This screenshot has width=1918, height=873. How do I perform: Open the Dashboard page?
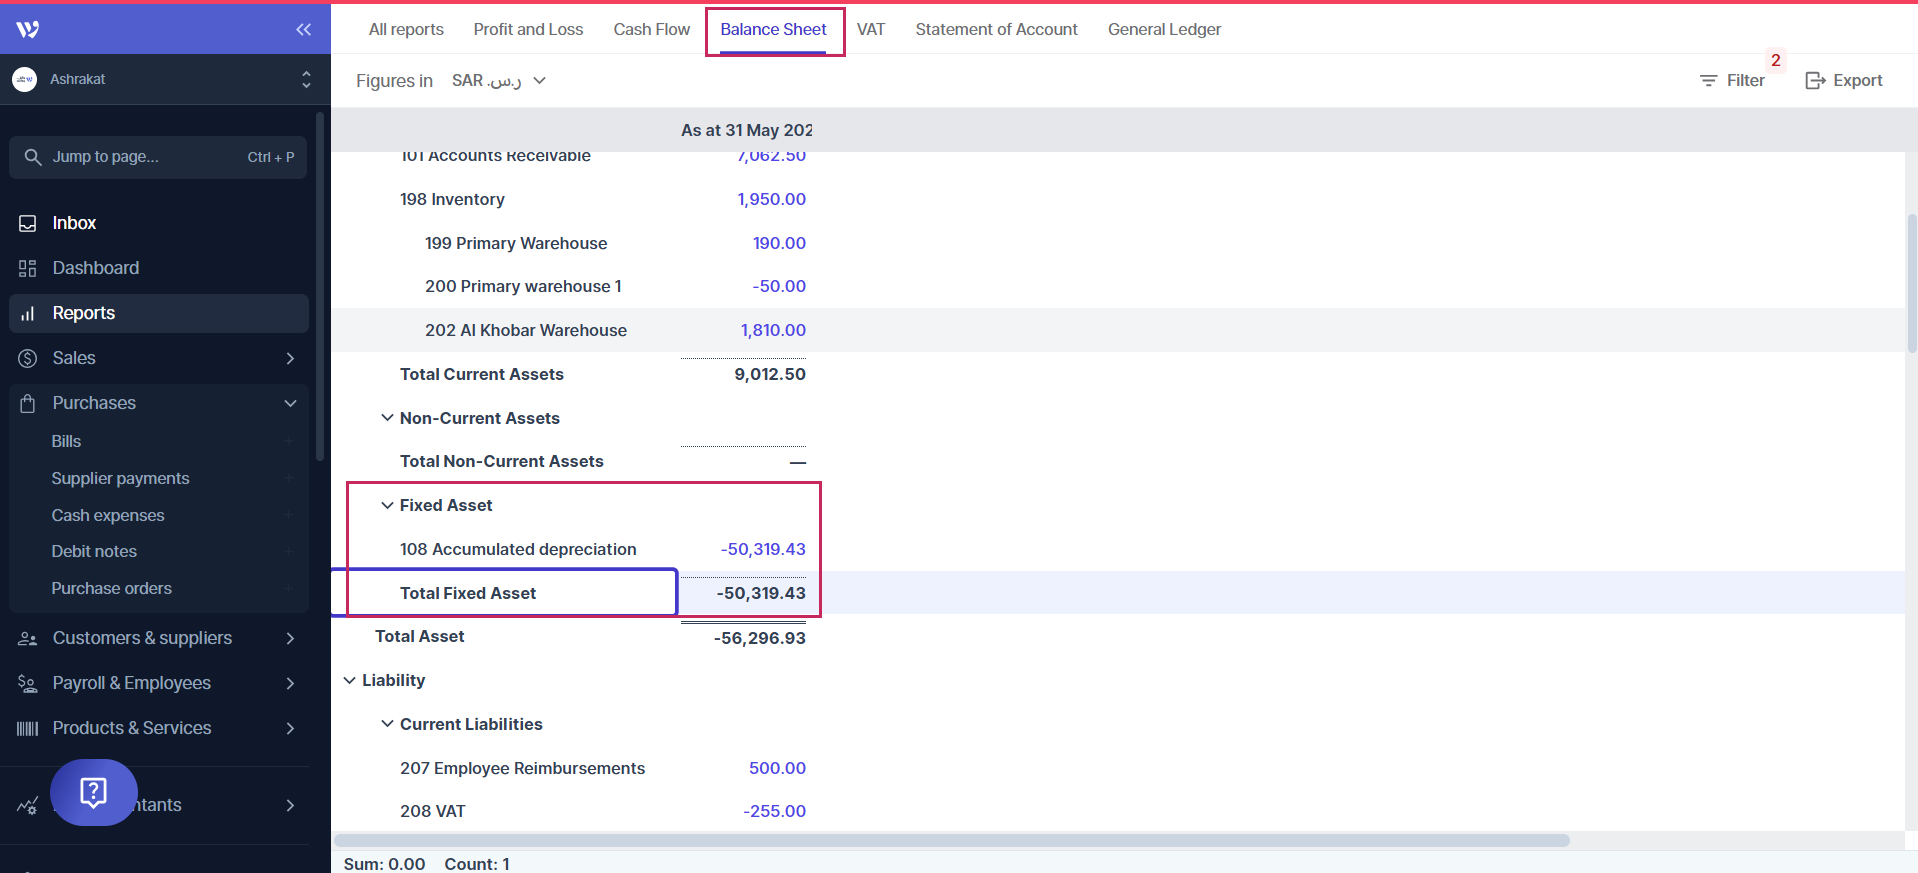pos(95,268)
